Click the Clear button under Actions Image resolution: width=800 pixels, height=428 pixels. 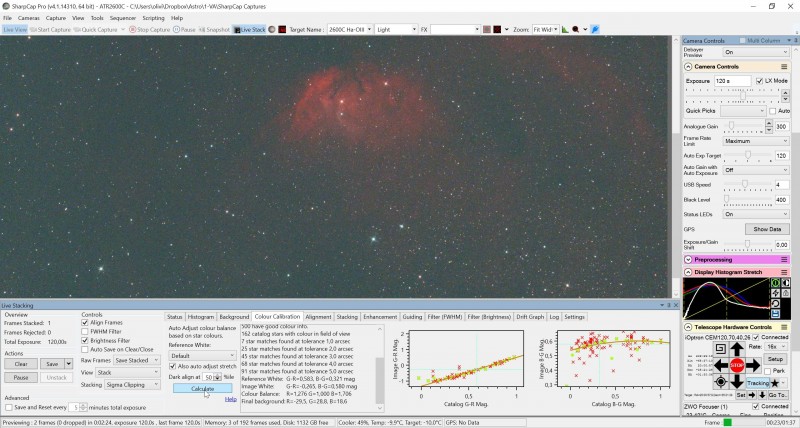point(21,364)
